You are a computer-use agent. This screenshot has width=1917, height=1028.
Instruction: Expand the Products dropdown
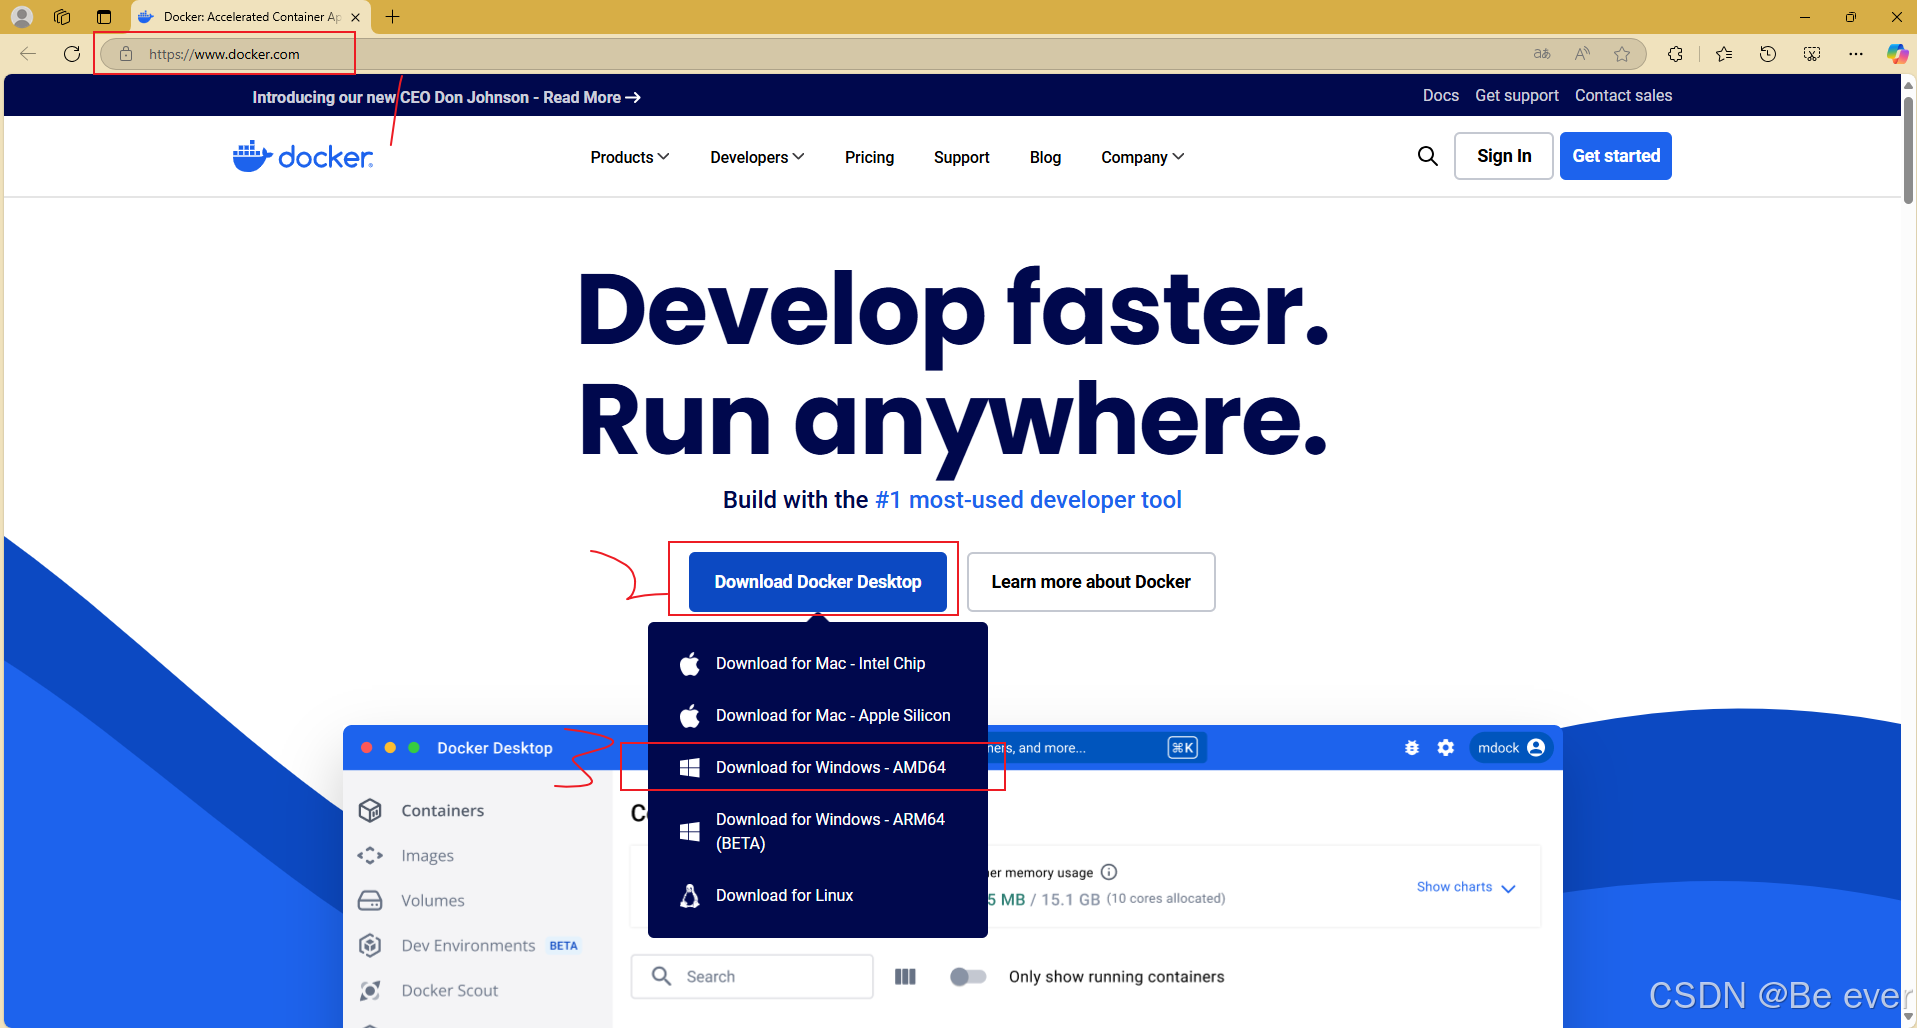click(628, 157)
